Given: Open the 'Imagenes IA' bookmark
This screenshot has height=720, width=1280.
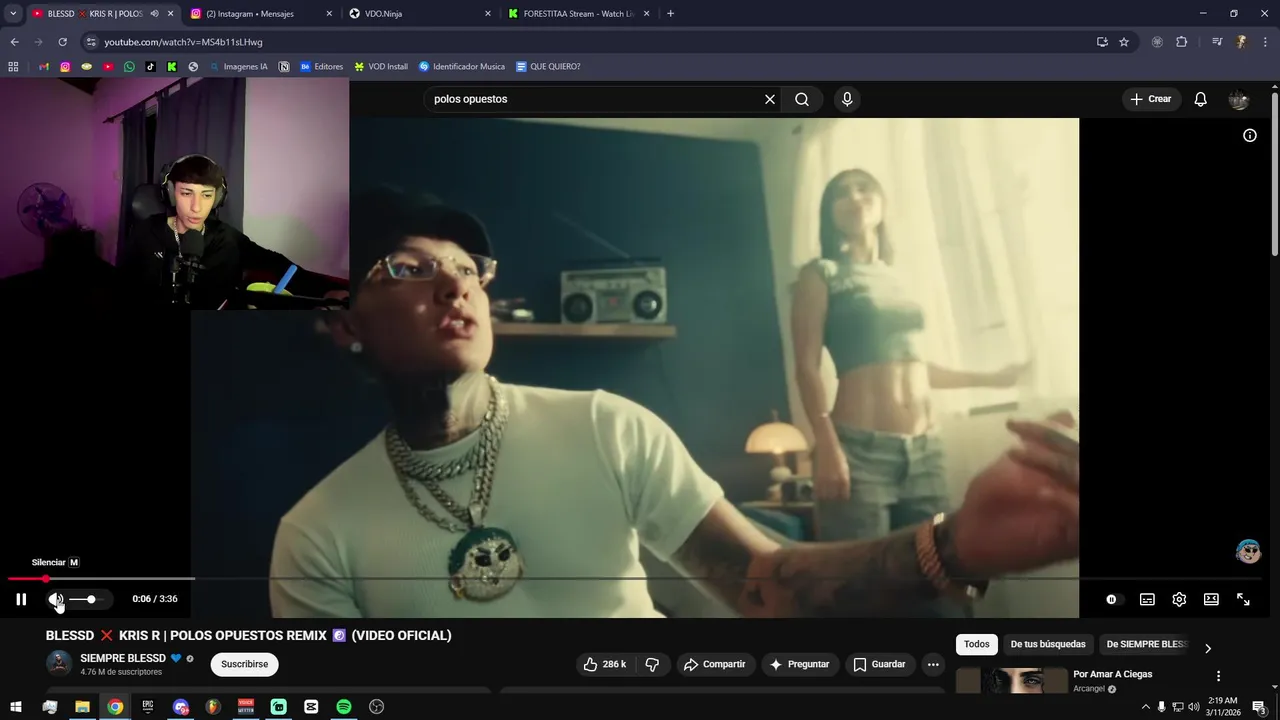Looking at the screenshot, I should tap(238, 67).
